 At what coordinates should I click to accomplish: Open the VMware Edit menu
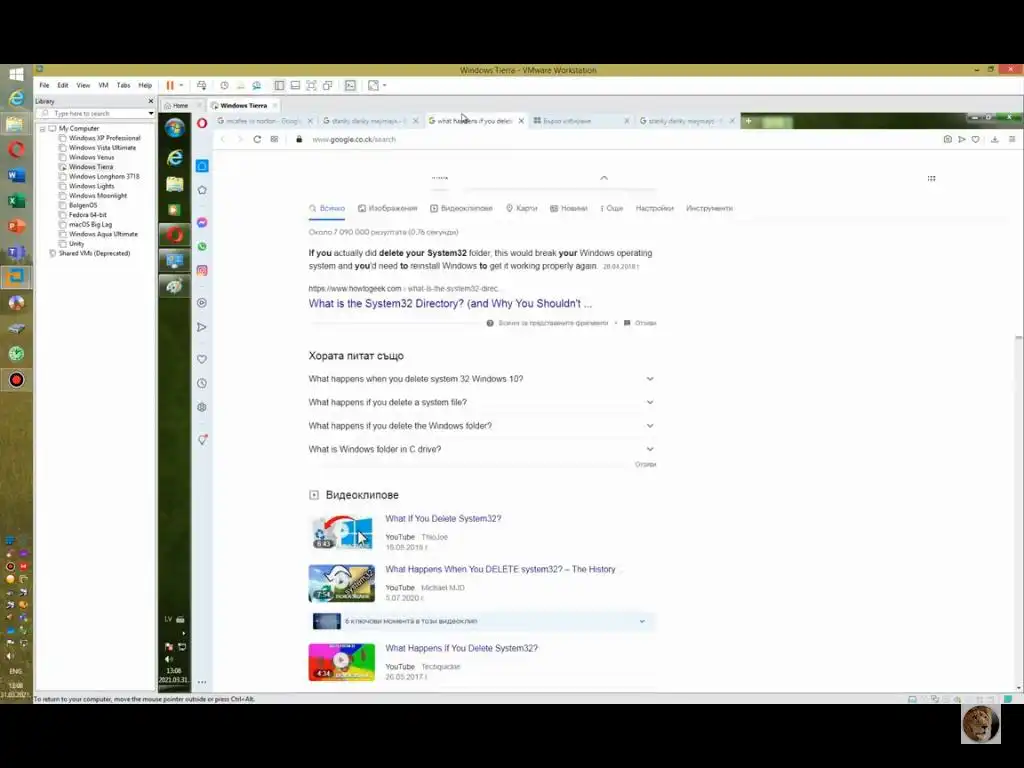tap(63, 86)
